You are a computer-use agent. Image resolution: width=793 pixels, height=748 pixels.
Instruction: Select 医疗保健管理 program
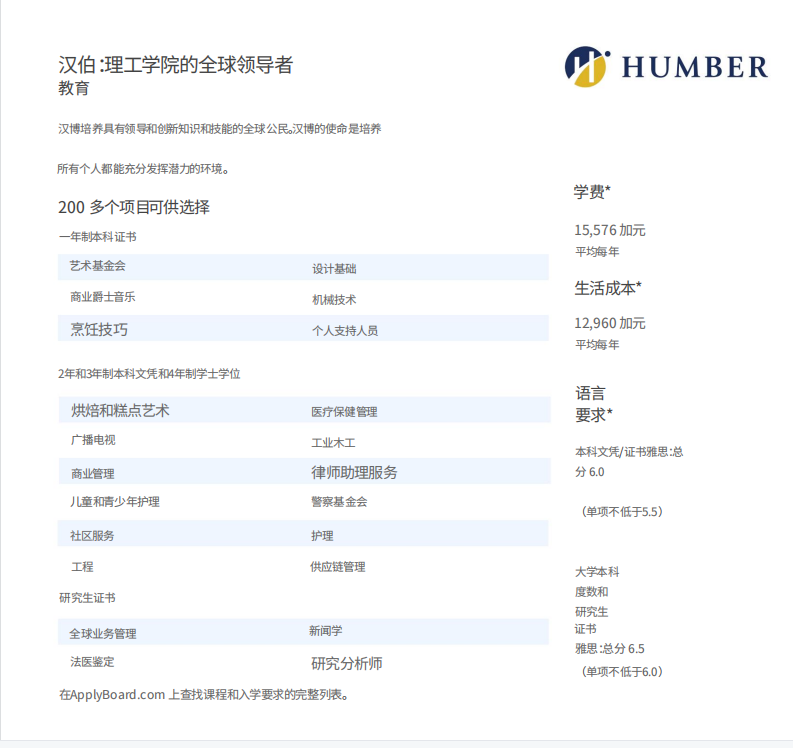pos(344,412)
